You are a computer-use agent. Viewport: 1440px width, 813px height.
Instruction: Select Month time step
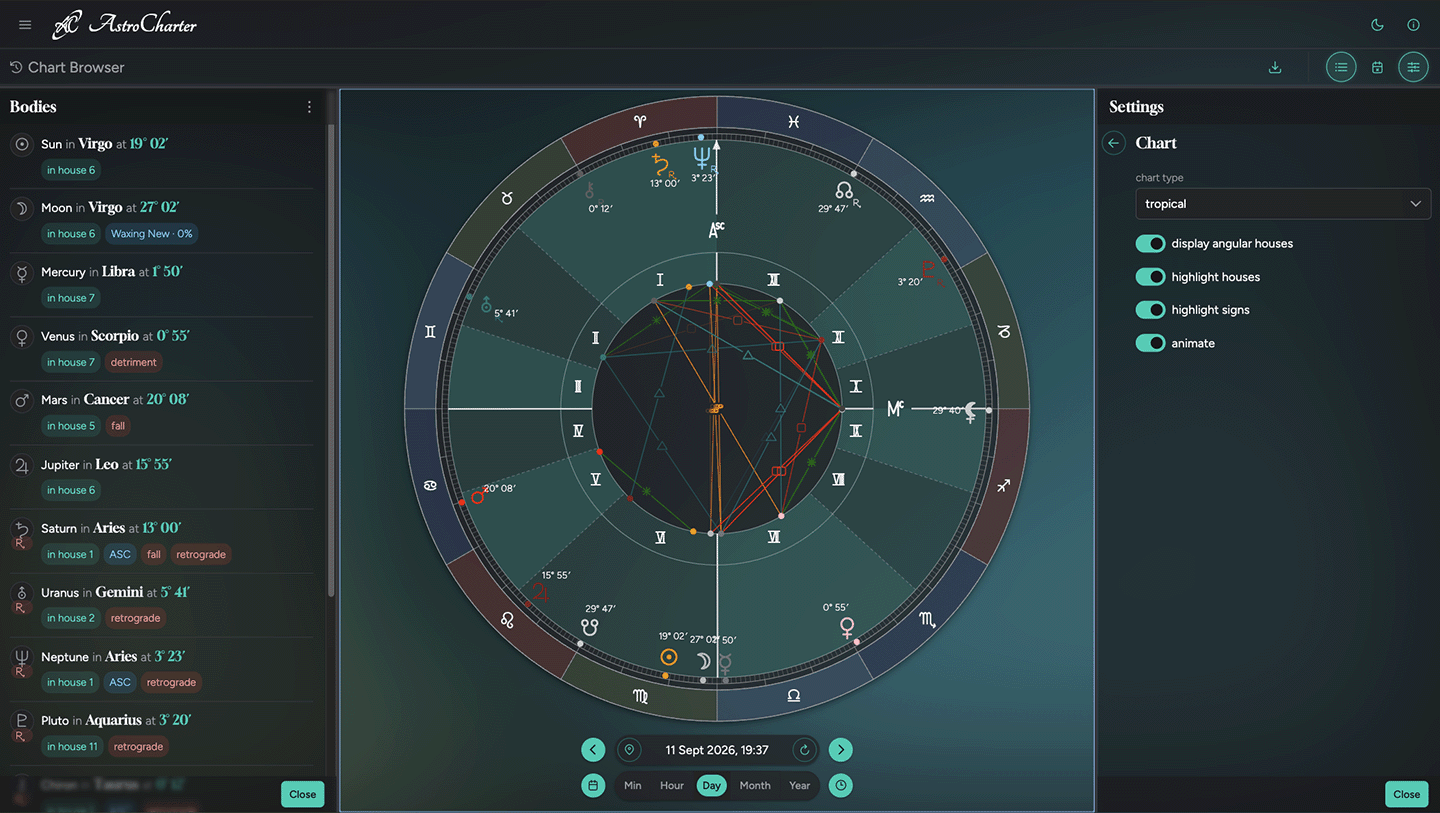click(755, 785)
